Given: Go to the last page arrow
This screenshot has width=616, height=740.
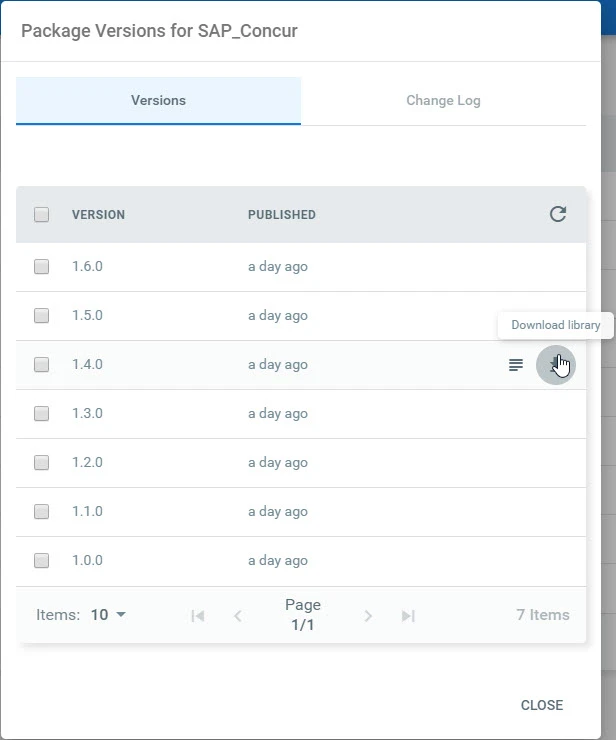Looking at the screenshot, I should pyautogui.click(x=408, y=615).
